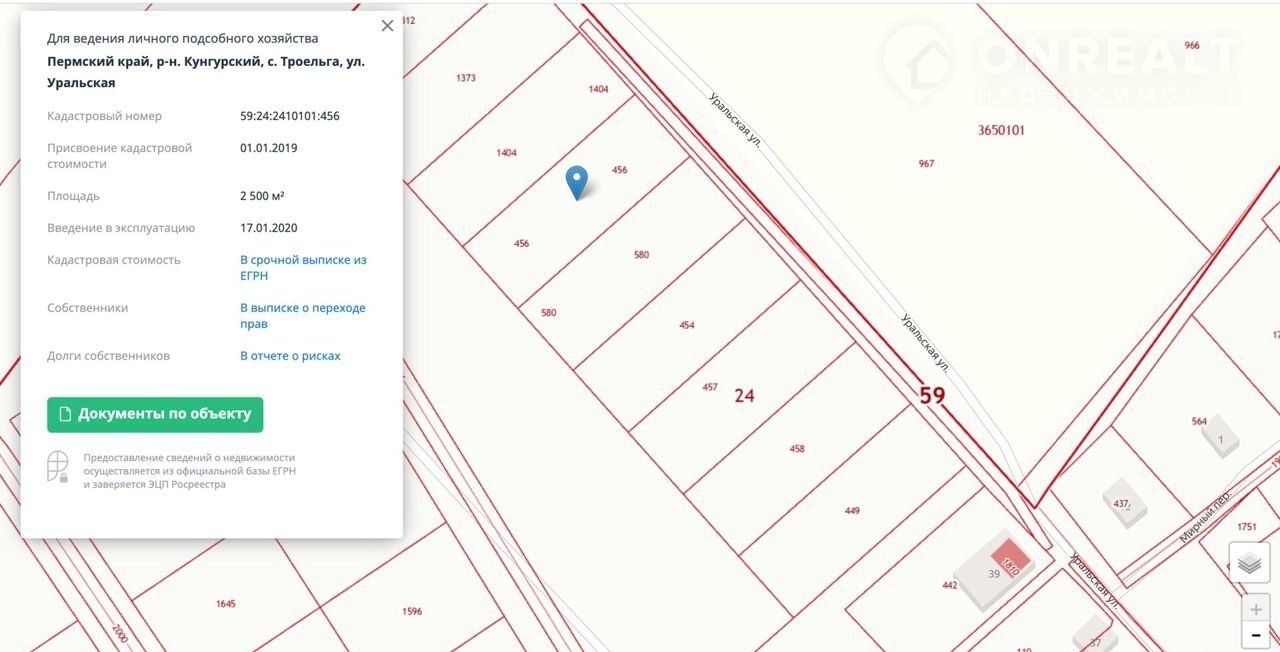Select parcel 1596 on the map

(x=411, y=611)
